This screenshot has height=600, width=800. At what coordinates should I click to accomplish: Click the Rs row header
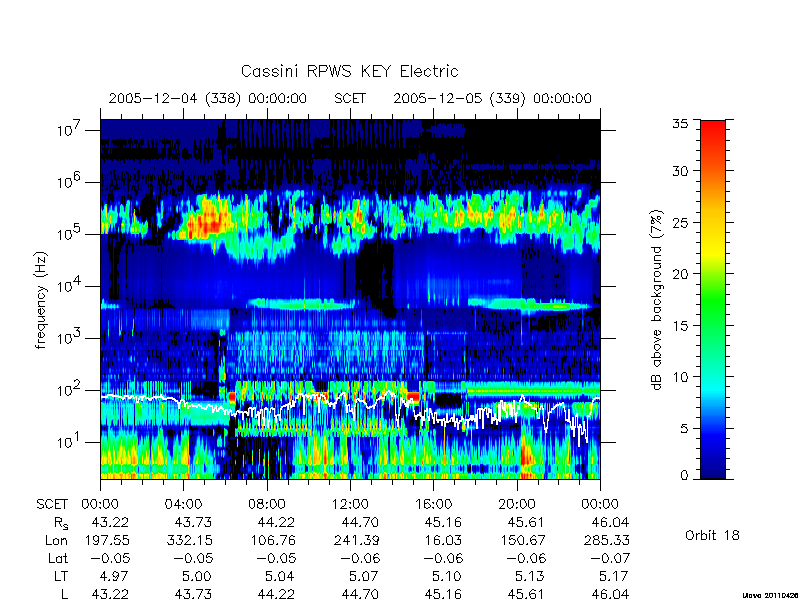click(61, 523)
